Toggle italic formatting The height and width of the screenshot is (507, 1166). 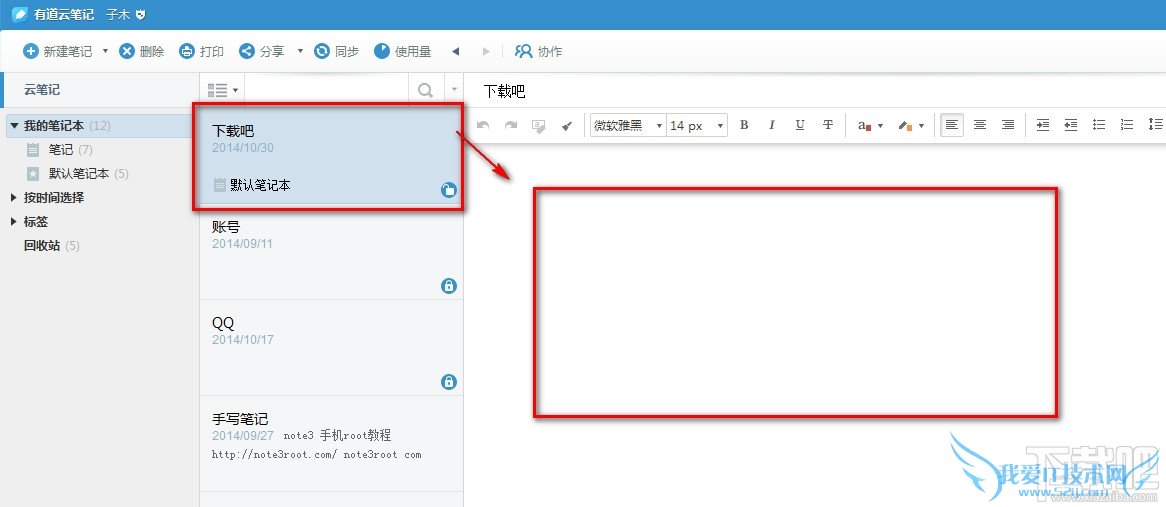pos(772,125)
